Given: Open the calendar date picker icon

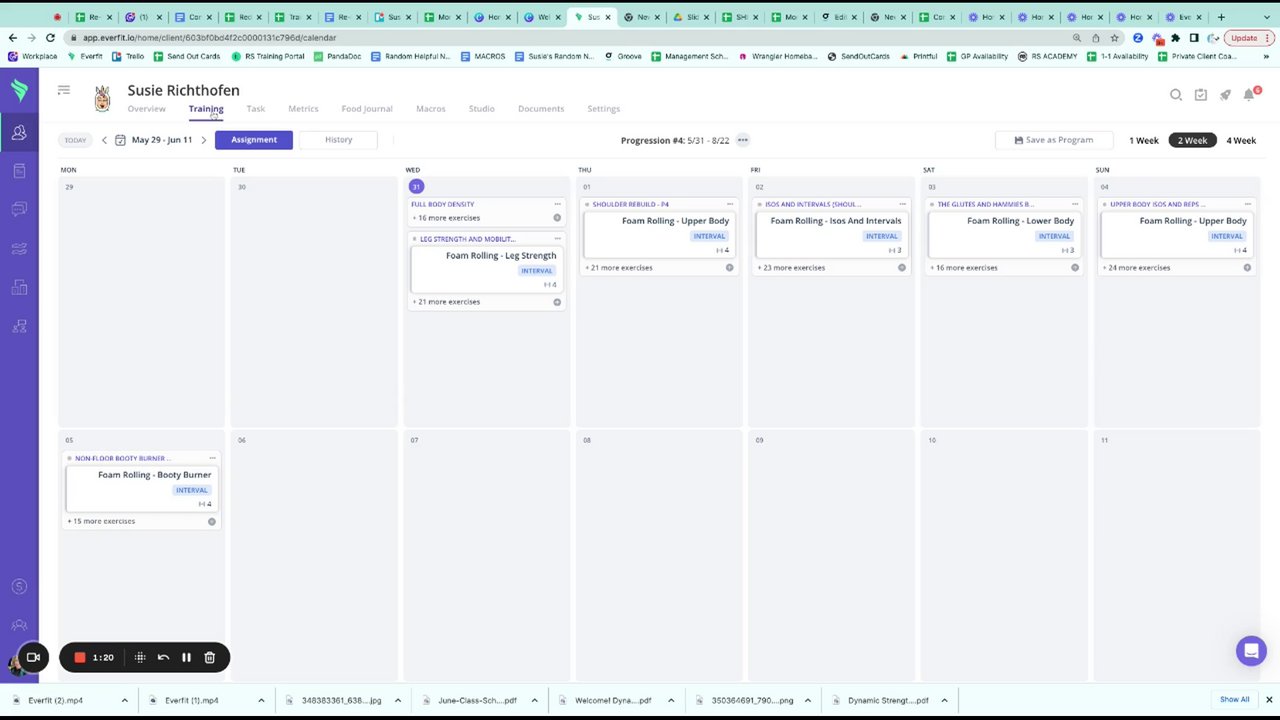Looking at the screenshot, I should pyautogui.click(x=120, y=140).
